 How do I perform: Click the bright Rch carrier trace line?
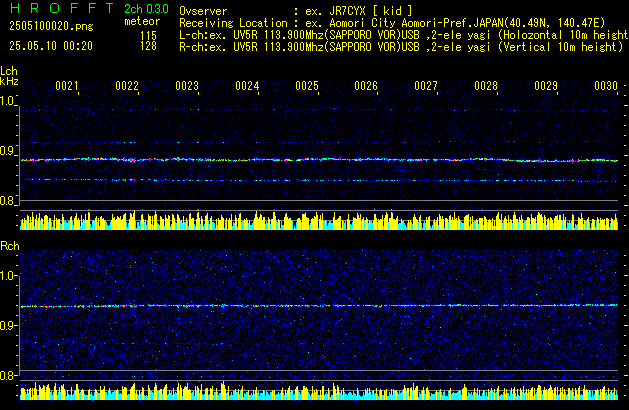(319, 306)
